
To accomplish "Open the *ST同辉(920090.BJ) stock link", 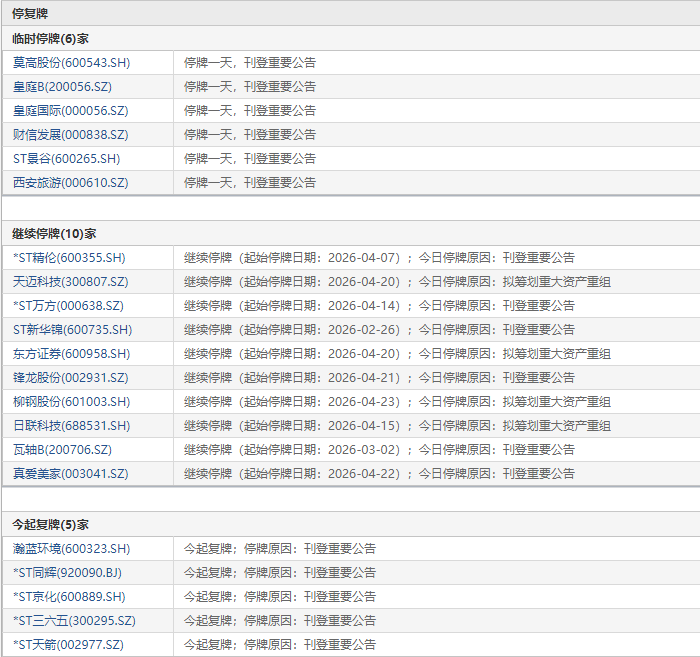I will pos(67,573).
